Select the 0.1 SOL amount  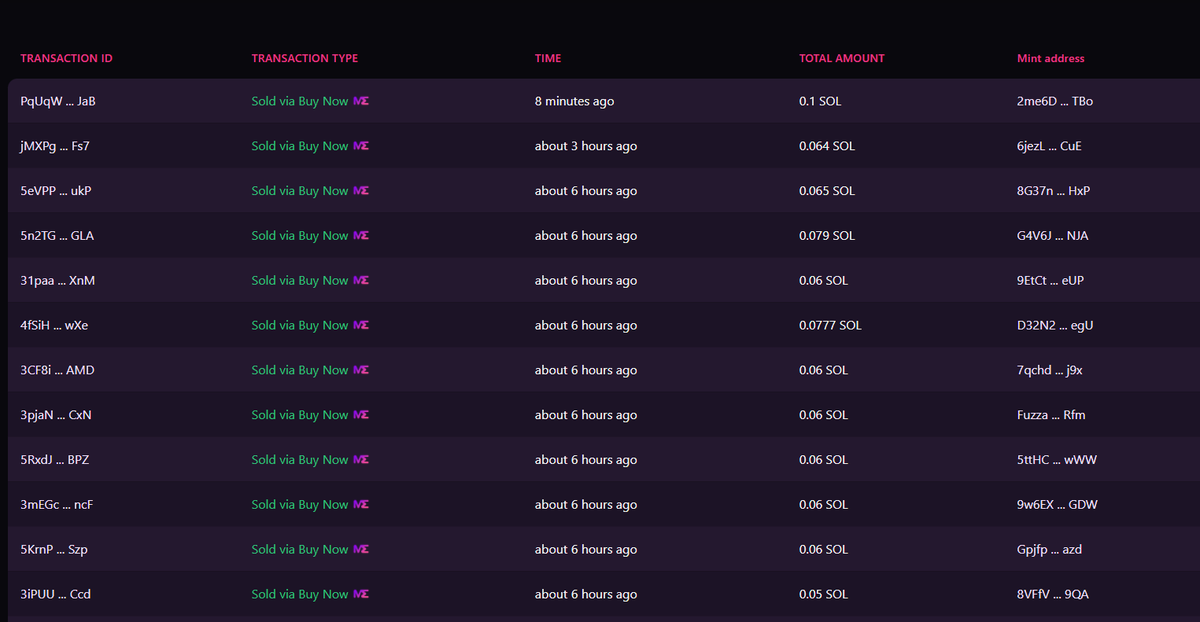click(821, 102)
